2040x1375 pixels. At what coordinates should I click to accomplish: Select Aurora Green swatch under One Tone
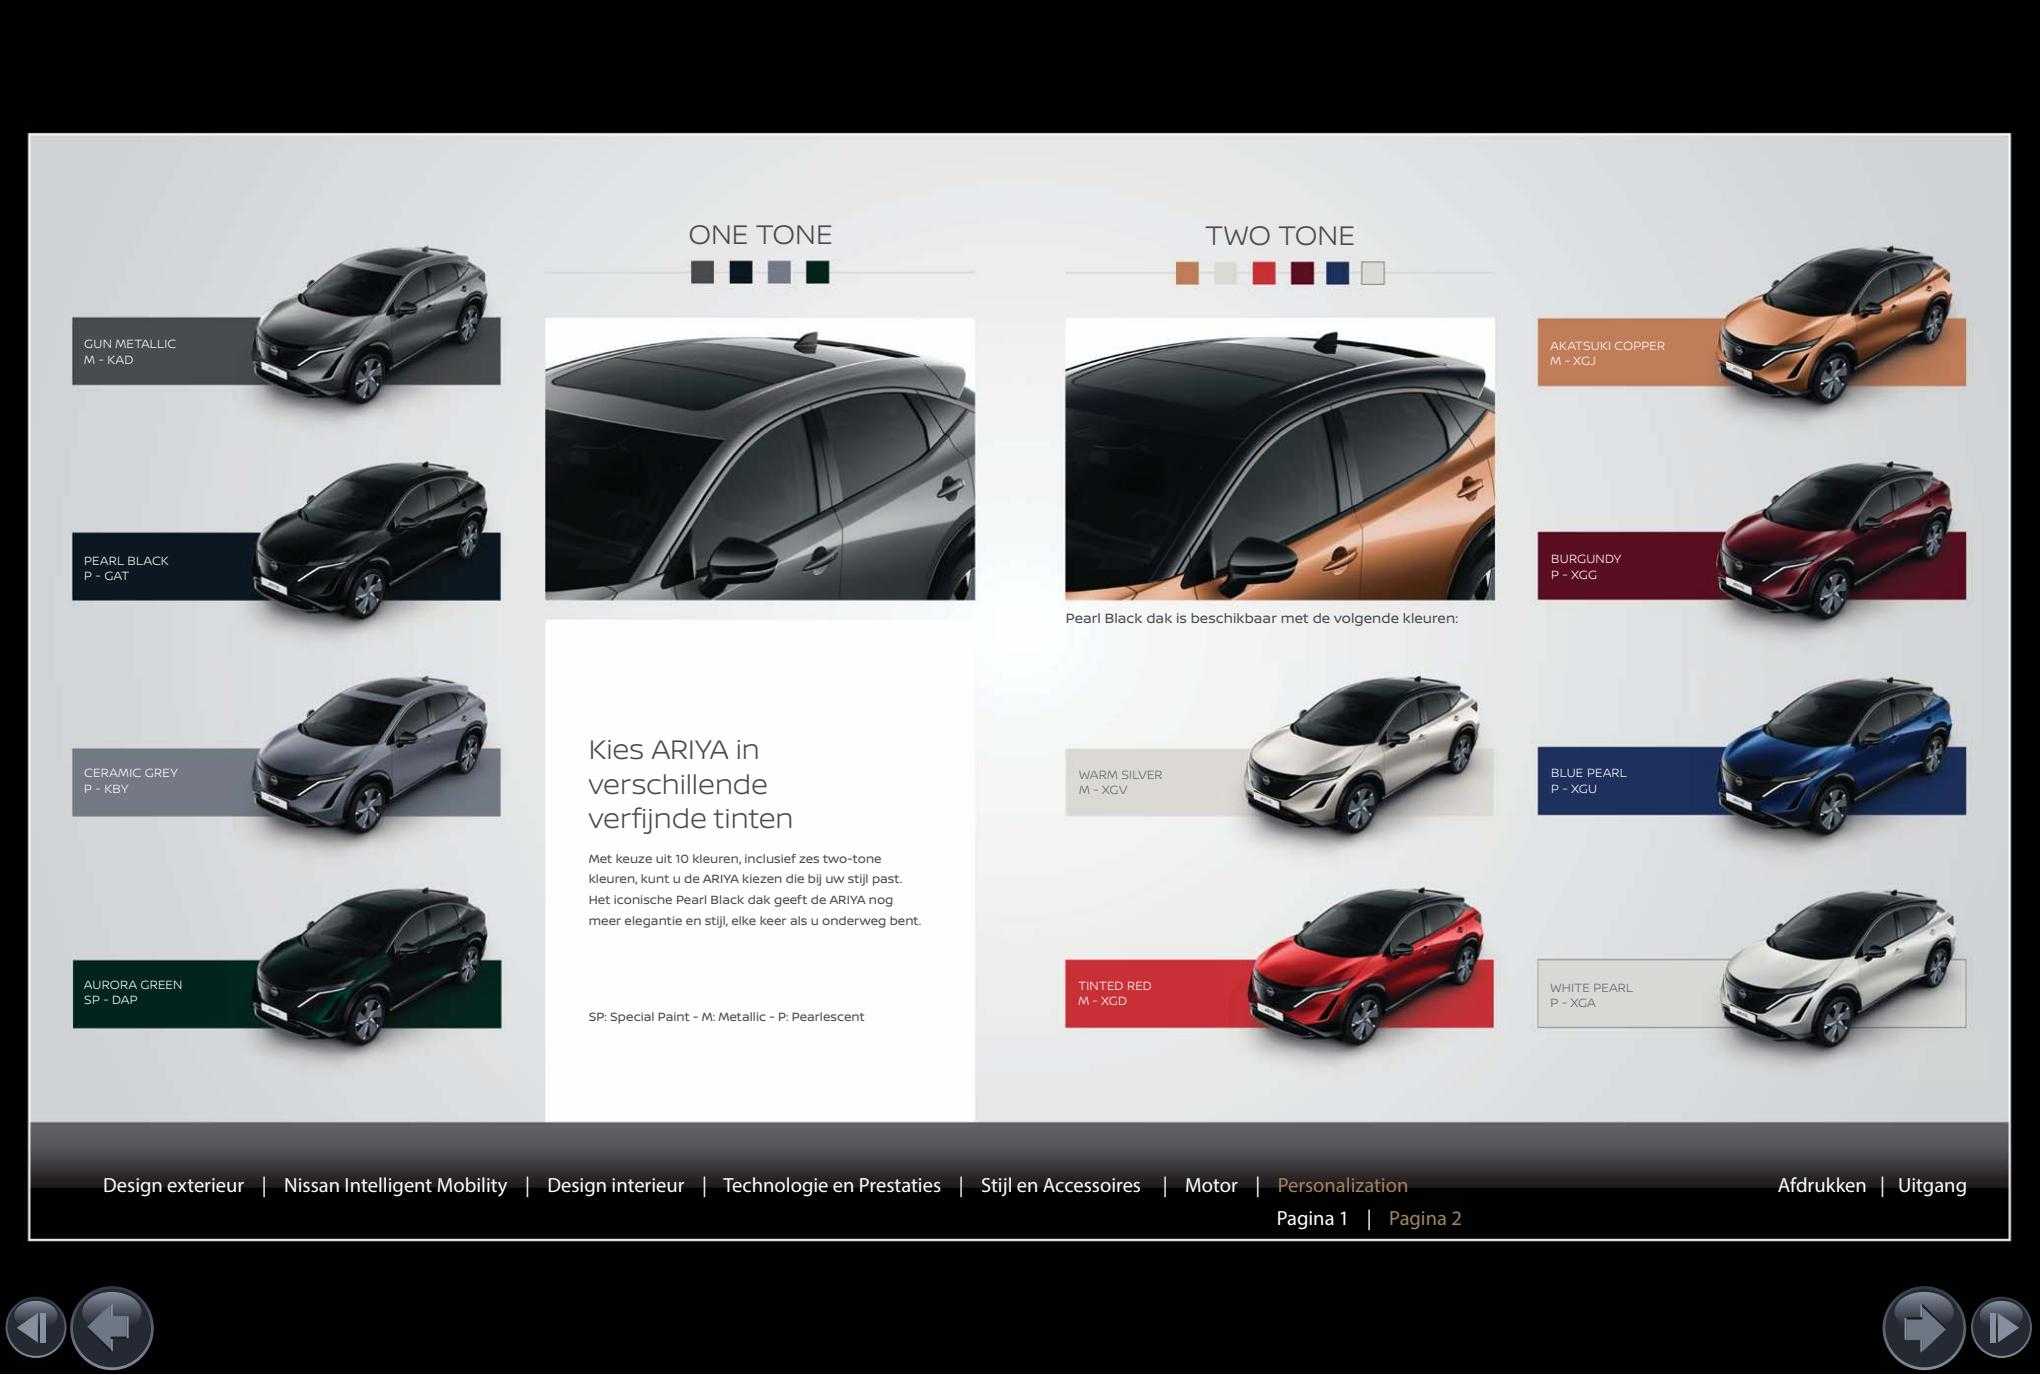tap(818, 272)
